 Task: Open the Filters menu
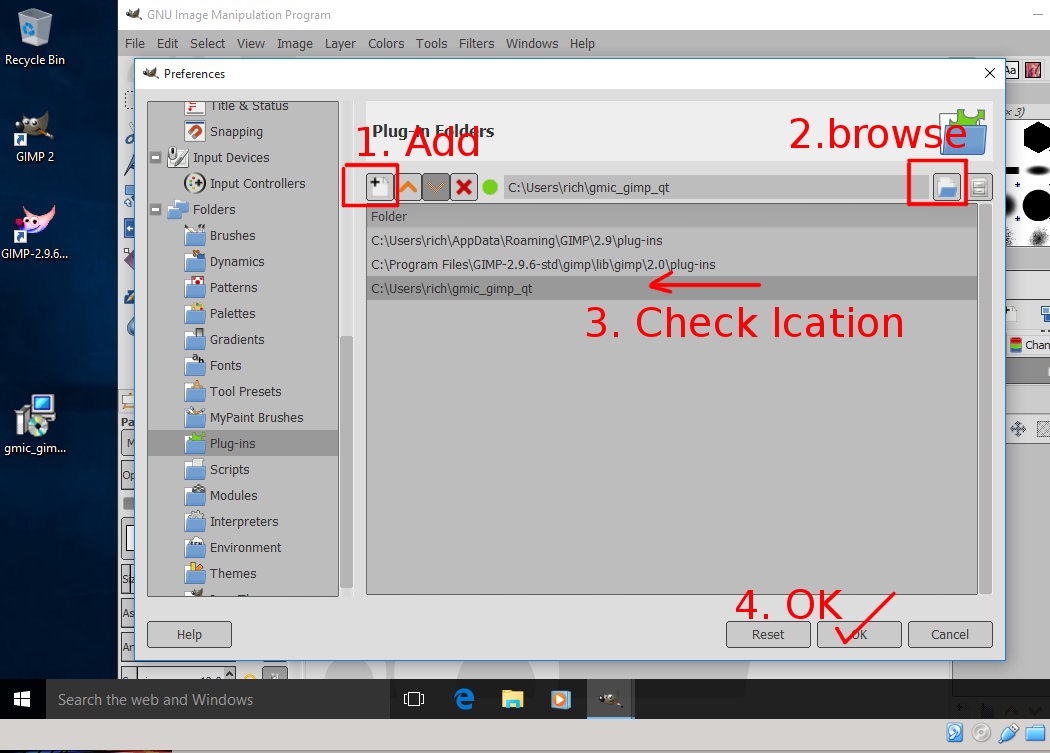pyautogui.click(x=476, y=44)
